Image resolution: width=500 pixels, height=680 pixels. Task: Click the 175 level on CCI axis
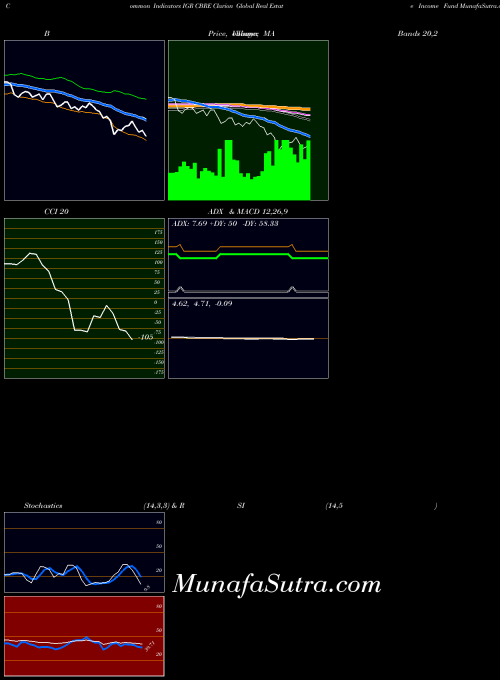(158, 232)
